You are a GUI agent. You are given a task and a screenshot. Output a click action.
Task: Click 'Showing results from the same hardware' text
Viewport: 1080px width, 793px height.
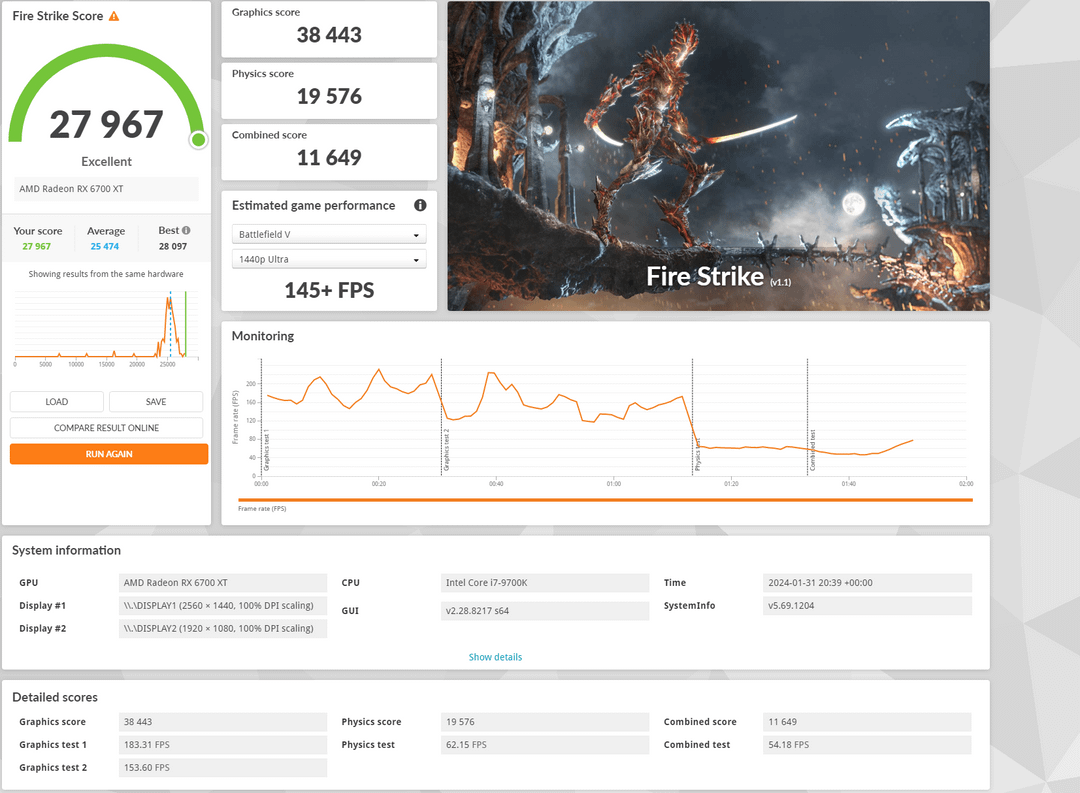pyautogui.click(x=106, y=274)
